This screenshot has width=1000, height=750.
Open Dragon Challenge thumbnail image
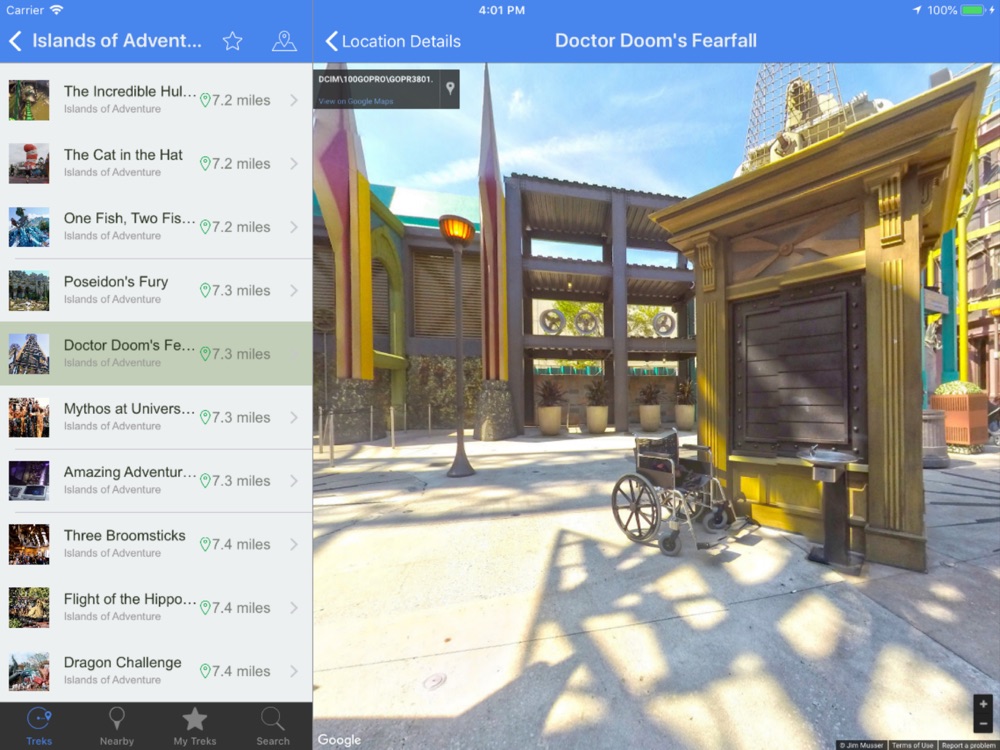click(x=29, y=671)
